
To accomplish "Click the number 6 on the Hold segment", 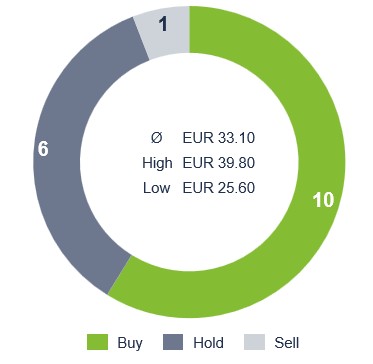I will coord(43,149).
